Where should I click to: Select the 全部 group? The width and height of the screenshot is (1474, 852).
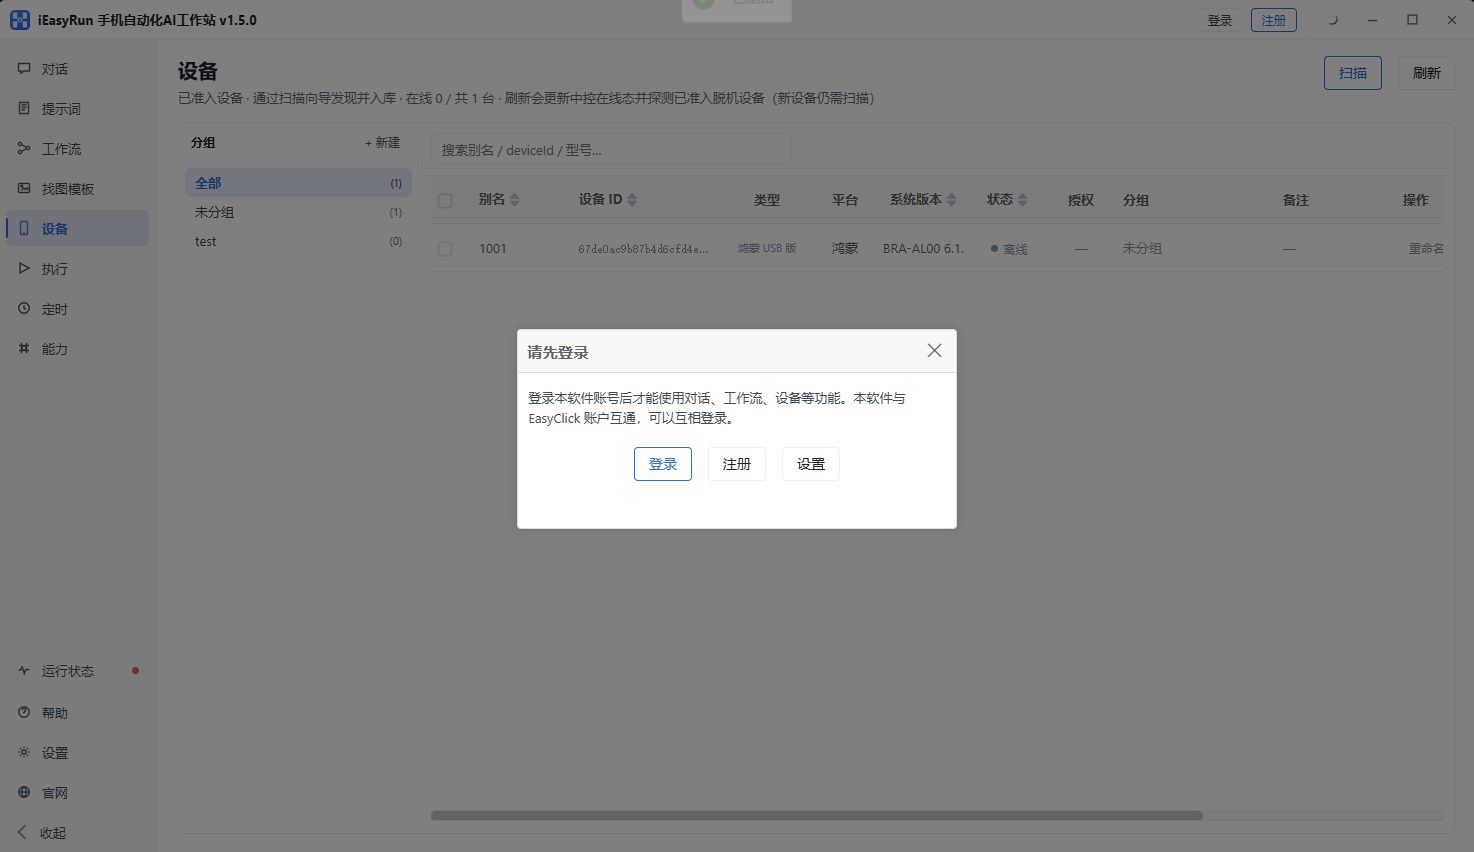pos(298,183)
